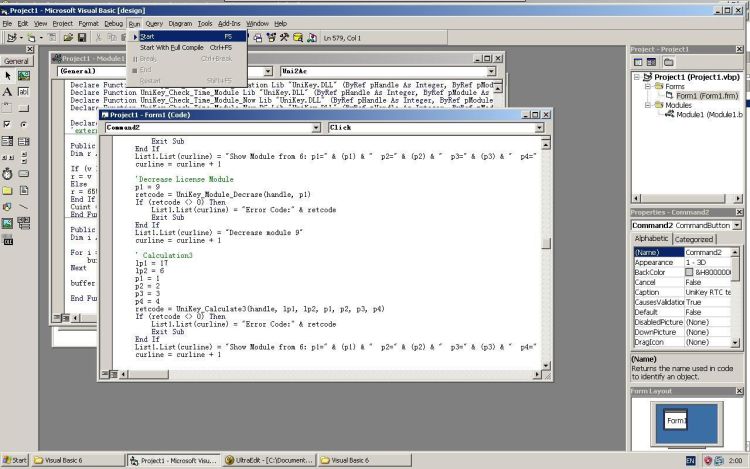Click the EN language indicator in tray

(690, 460)
